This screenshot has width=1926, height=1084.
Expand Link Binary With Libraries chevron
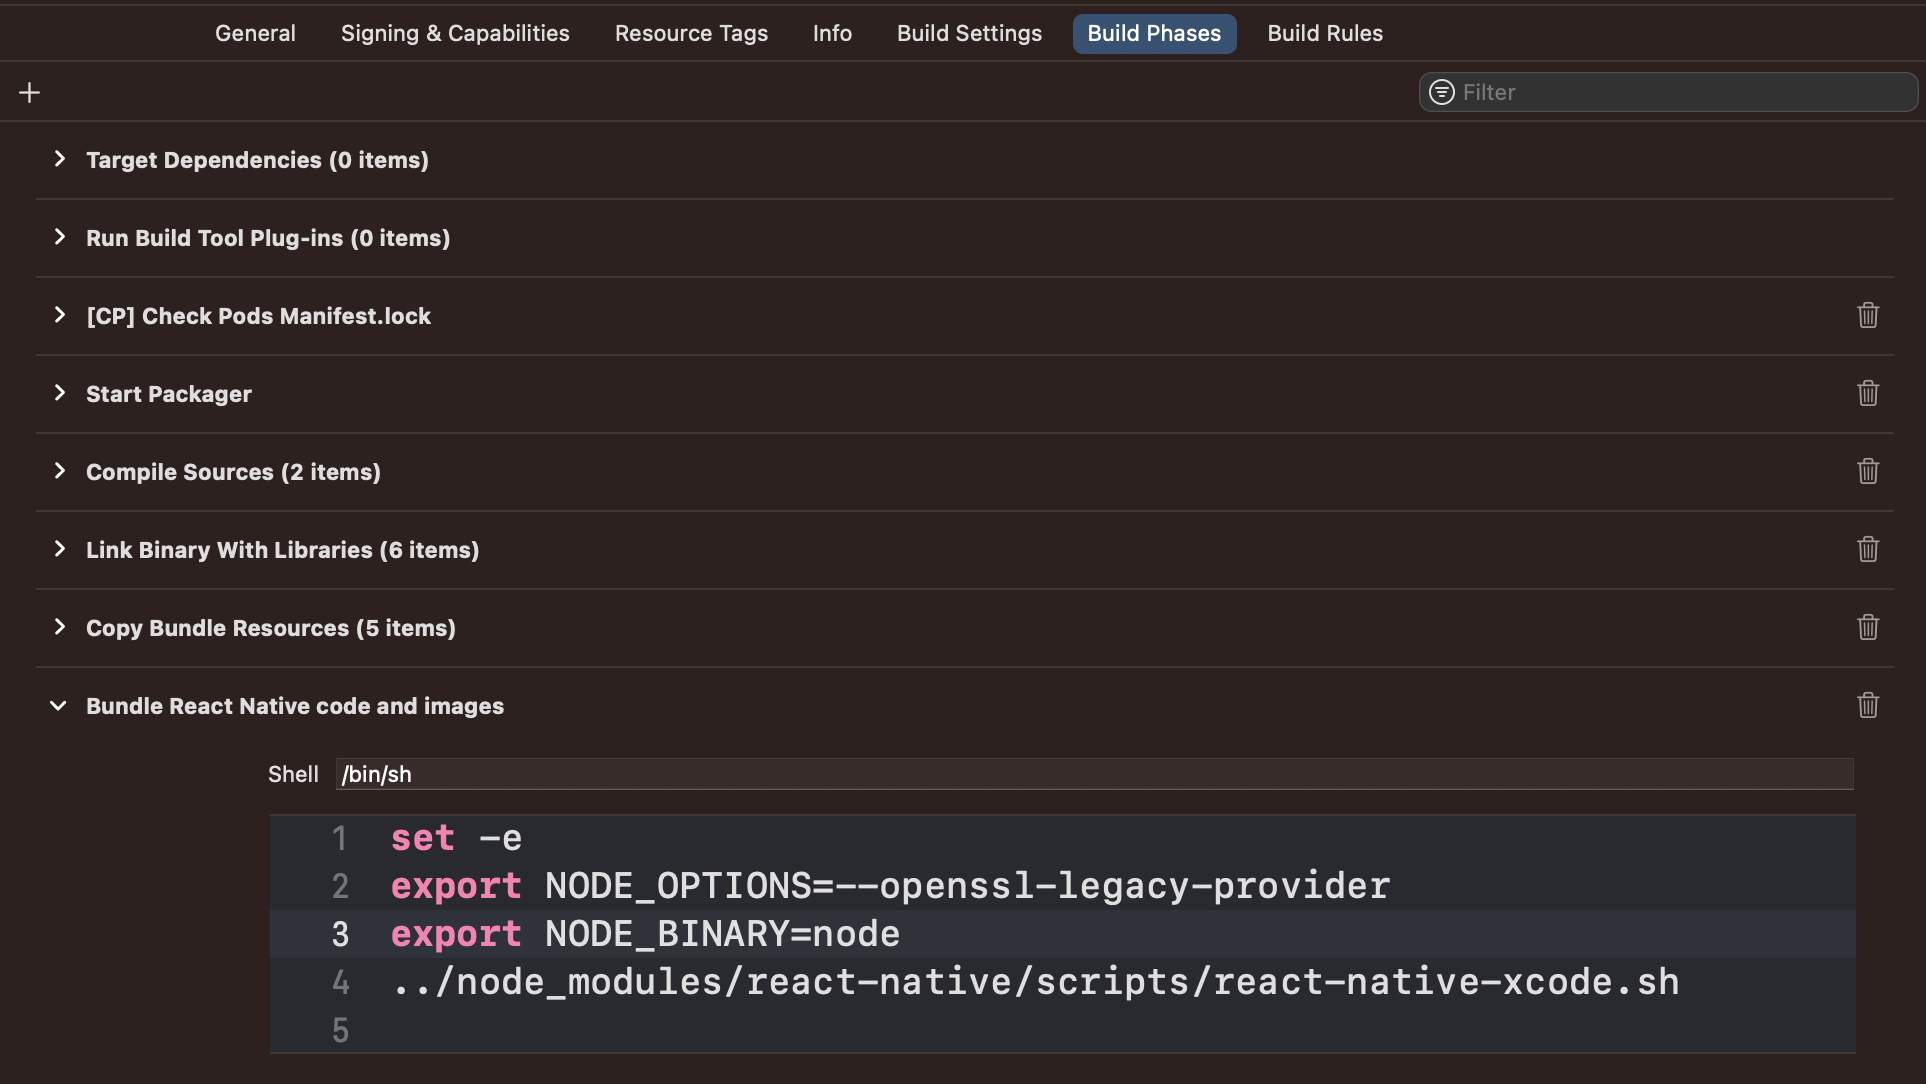(59, 550)
